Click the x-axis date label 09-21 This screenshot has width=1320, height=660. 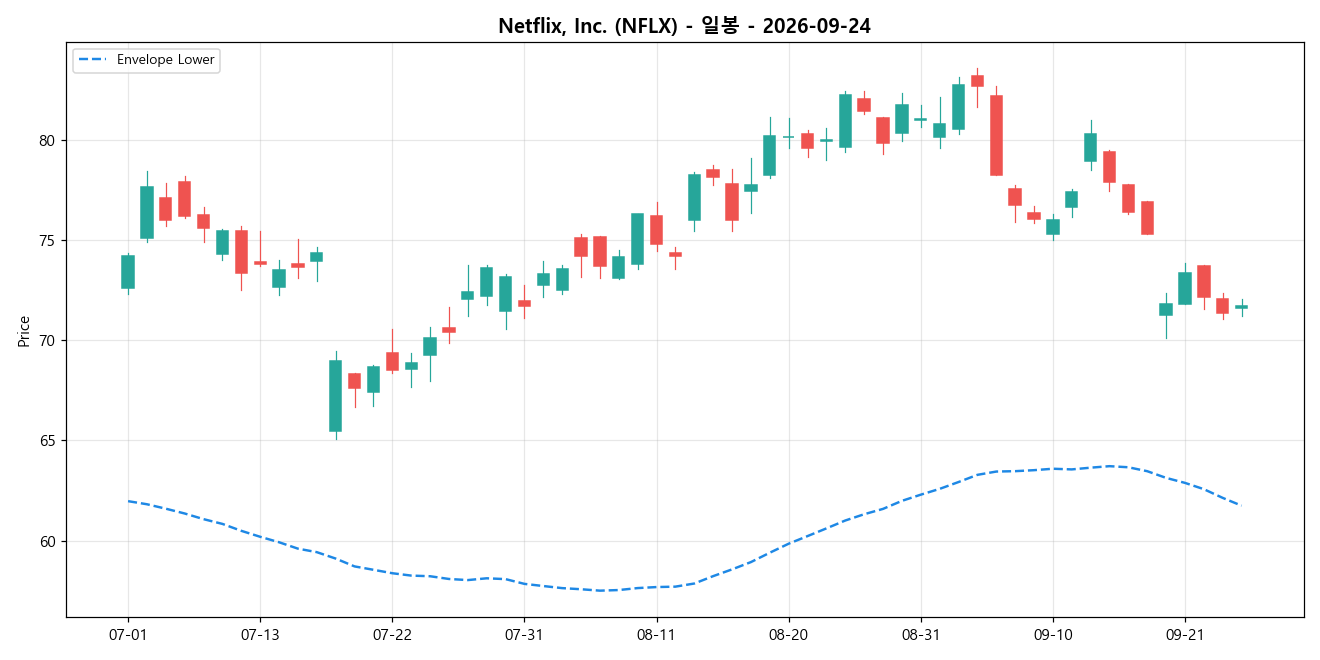[x=1184, y=634]
